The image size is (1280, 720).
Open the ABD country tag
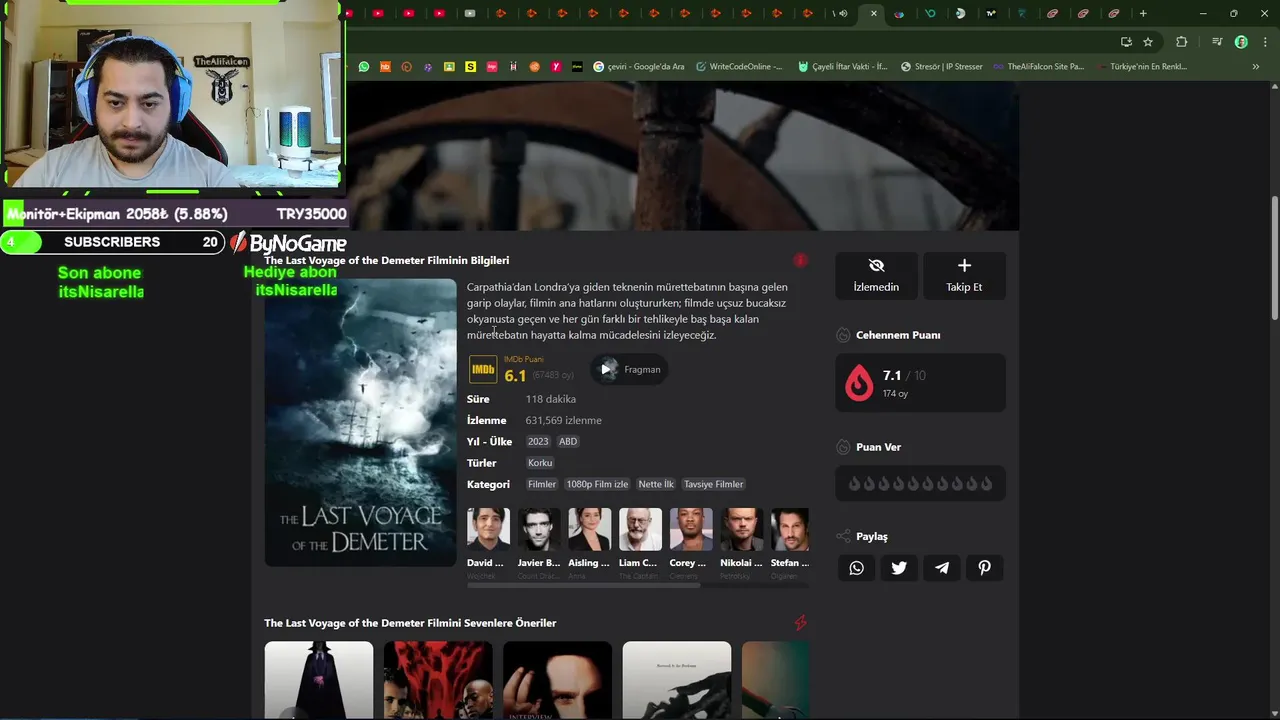568,441
